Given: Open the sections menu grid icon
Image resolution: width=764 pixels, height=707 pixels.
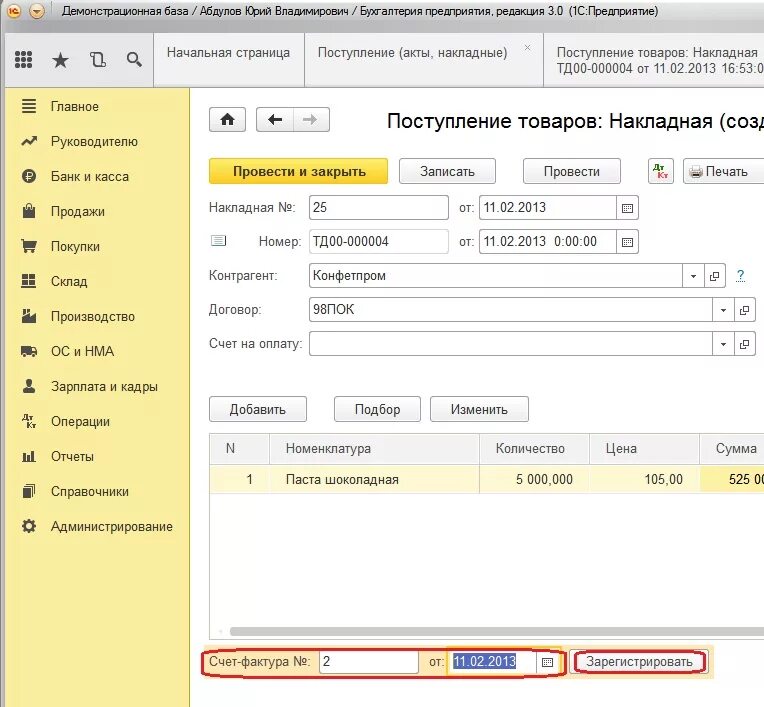Looking at the screenshot, I should pyautogui.click(x=23, y=59).
